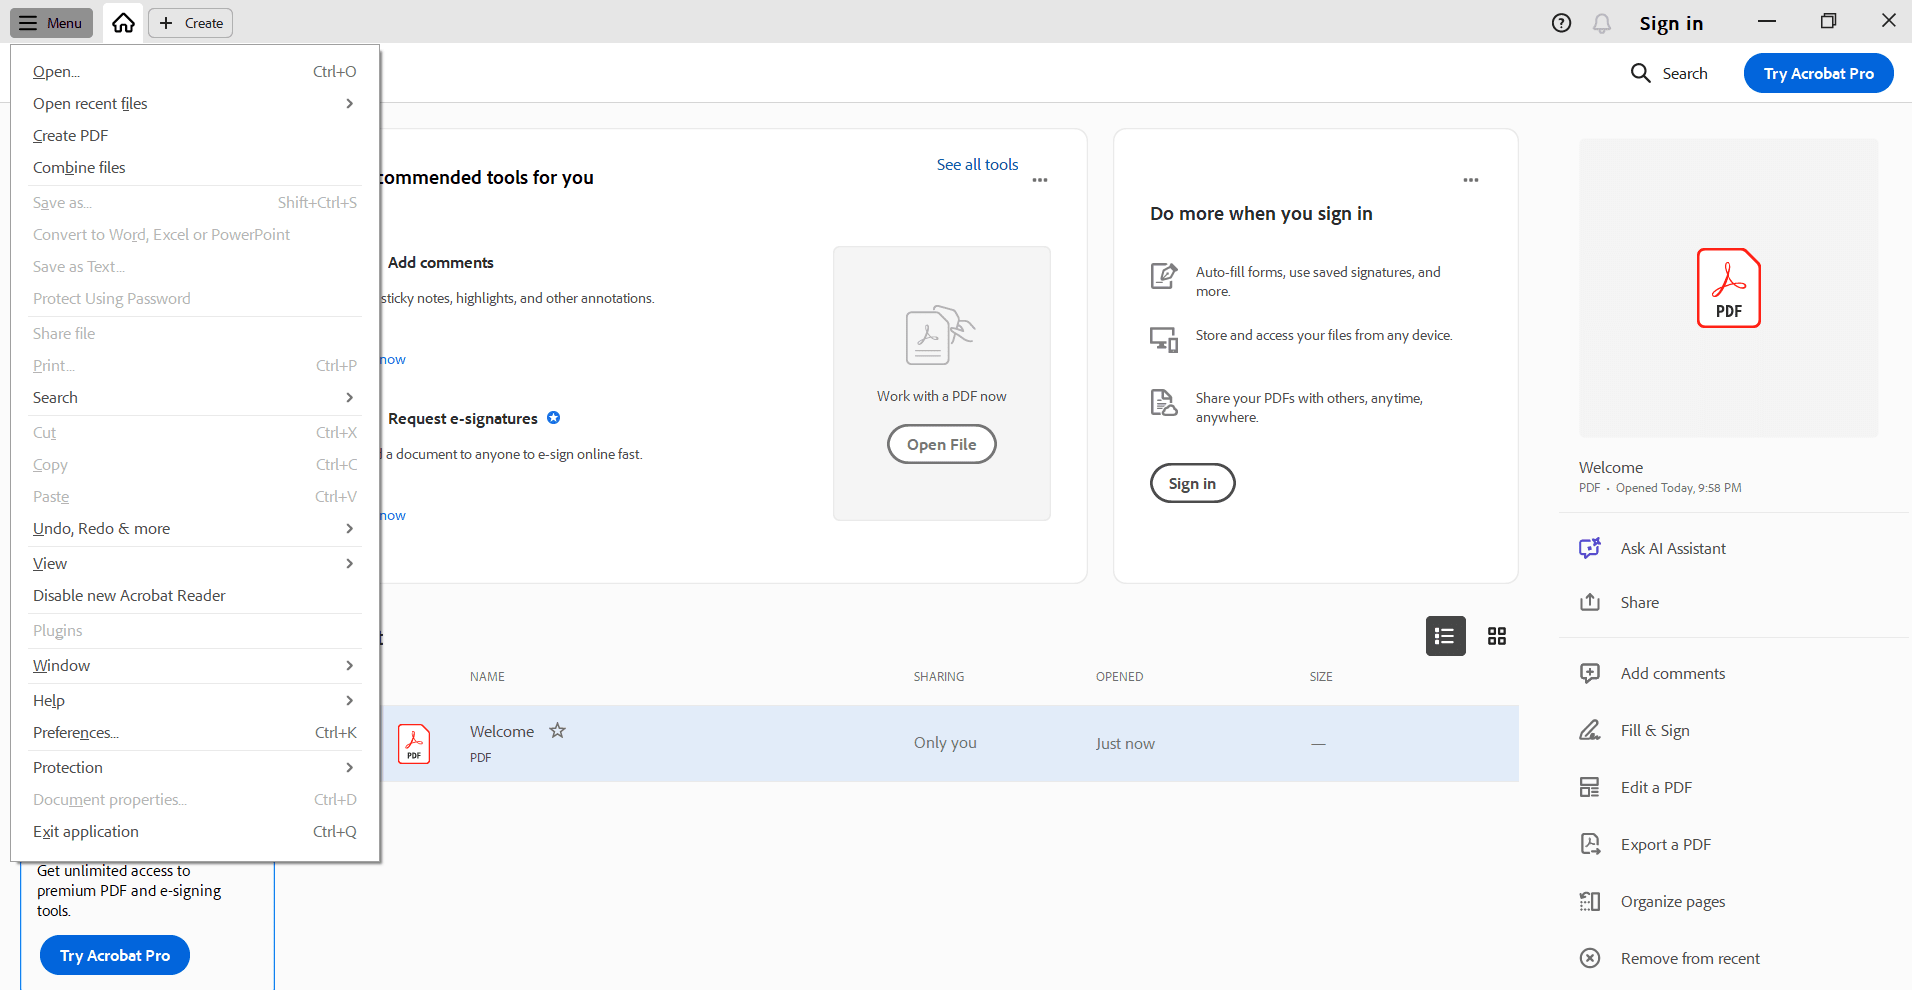Click the hamburger Menu button
The width and height of the screenshot is (1912, 990).
[52, 23]
